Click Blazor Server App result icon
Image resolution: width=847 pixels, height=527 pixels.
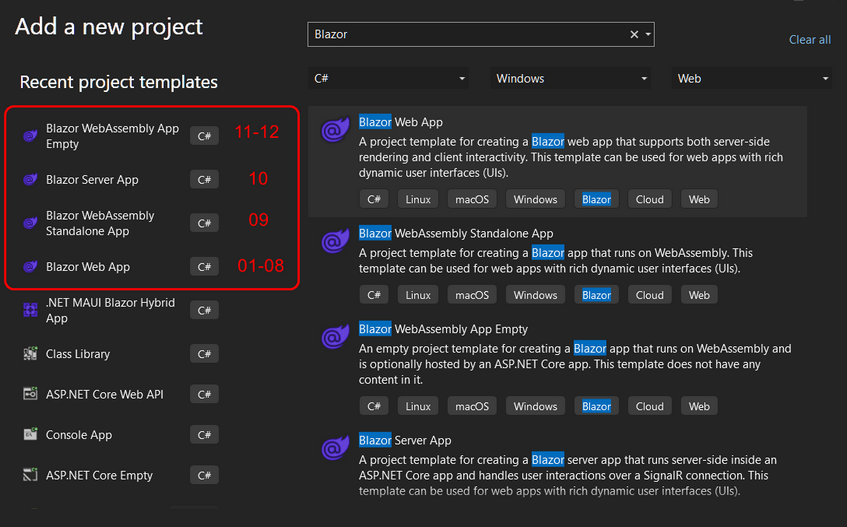click(335, 448)
